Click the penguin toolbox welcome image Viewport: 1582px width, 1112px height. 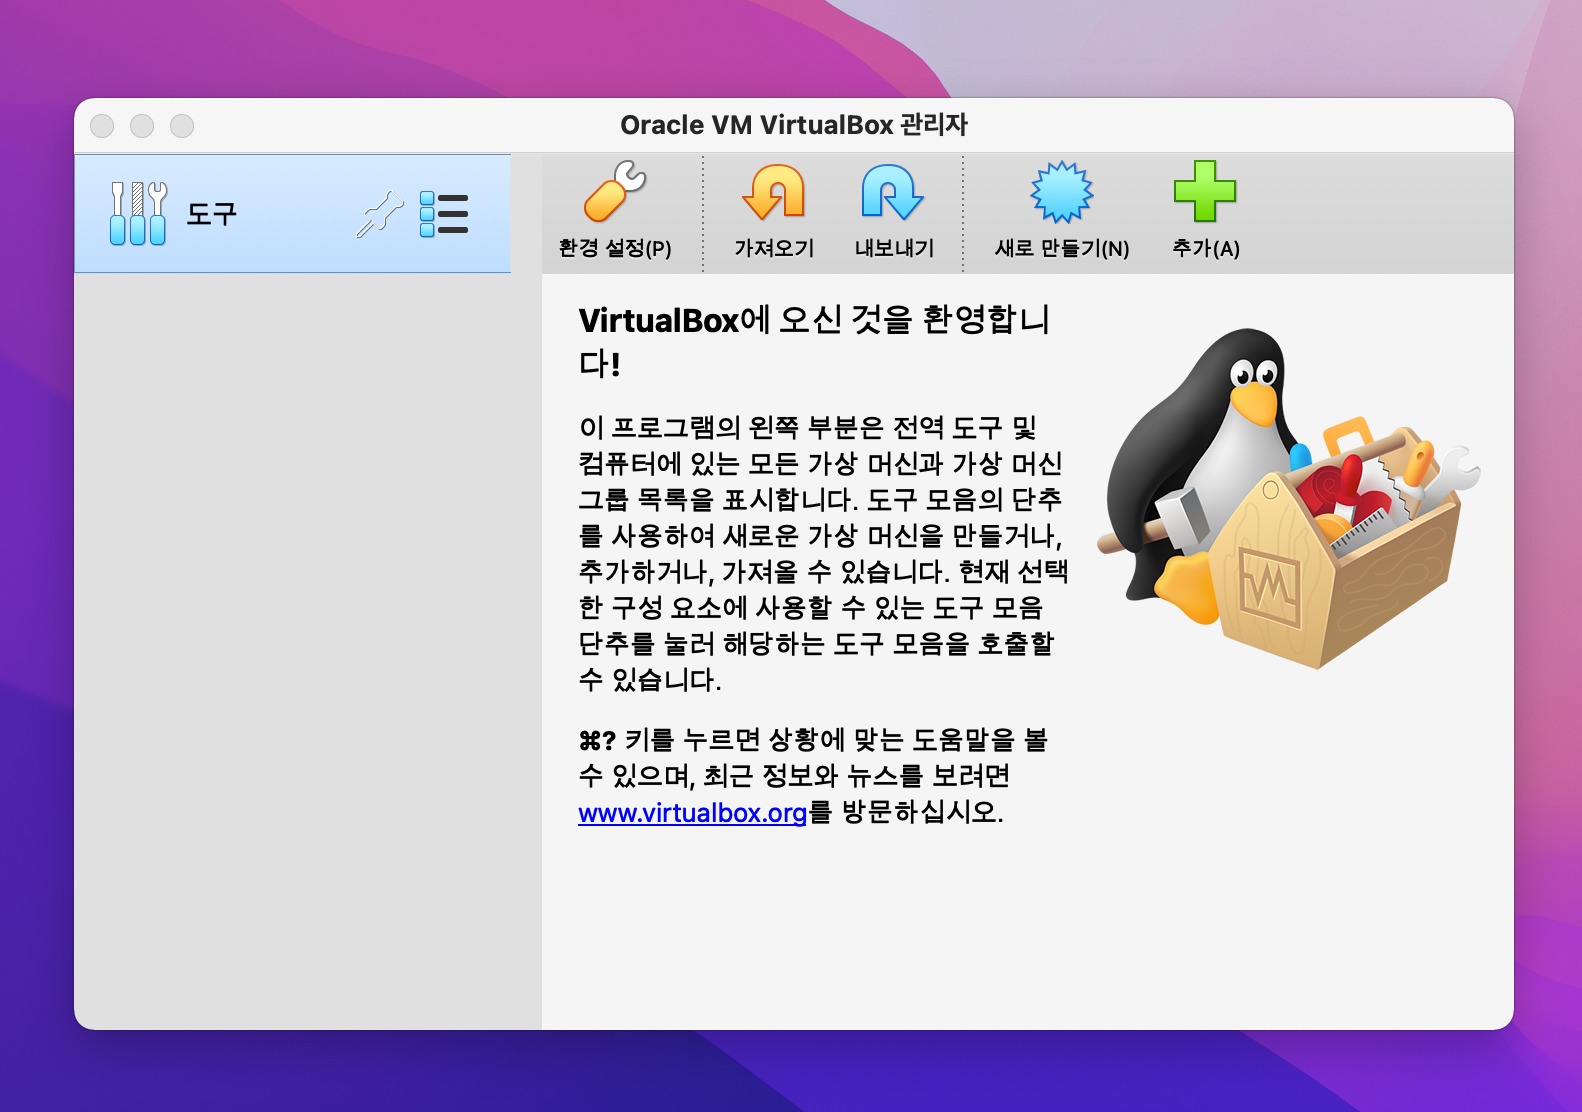click(1288, 499)
